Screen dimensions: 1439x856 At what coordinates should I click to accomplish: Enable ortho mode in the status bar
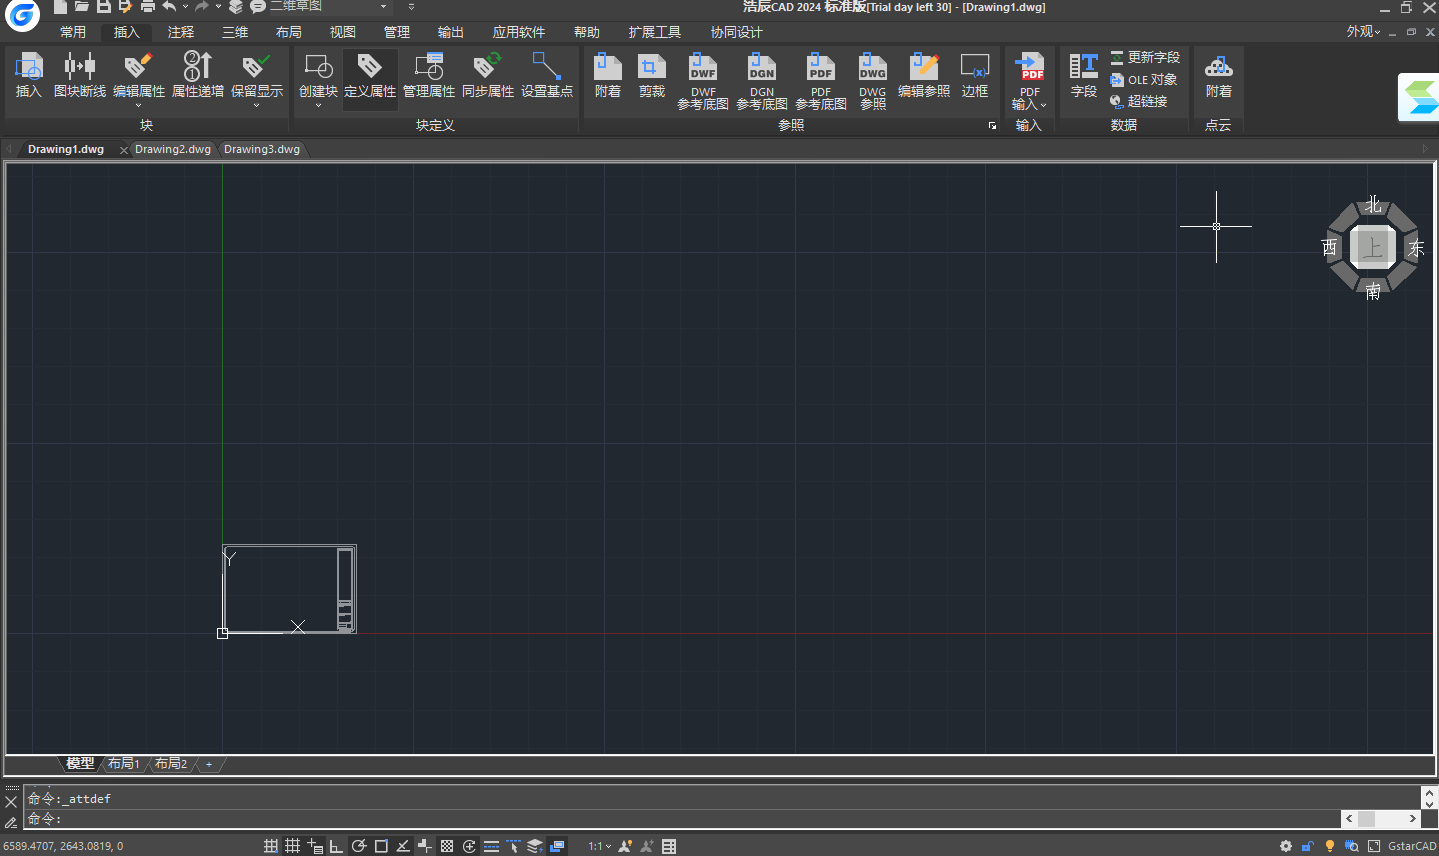pyautogui.click(x=336, y=845)
